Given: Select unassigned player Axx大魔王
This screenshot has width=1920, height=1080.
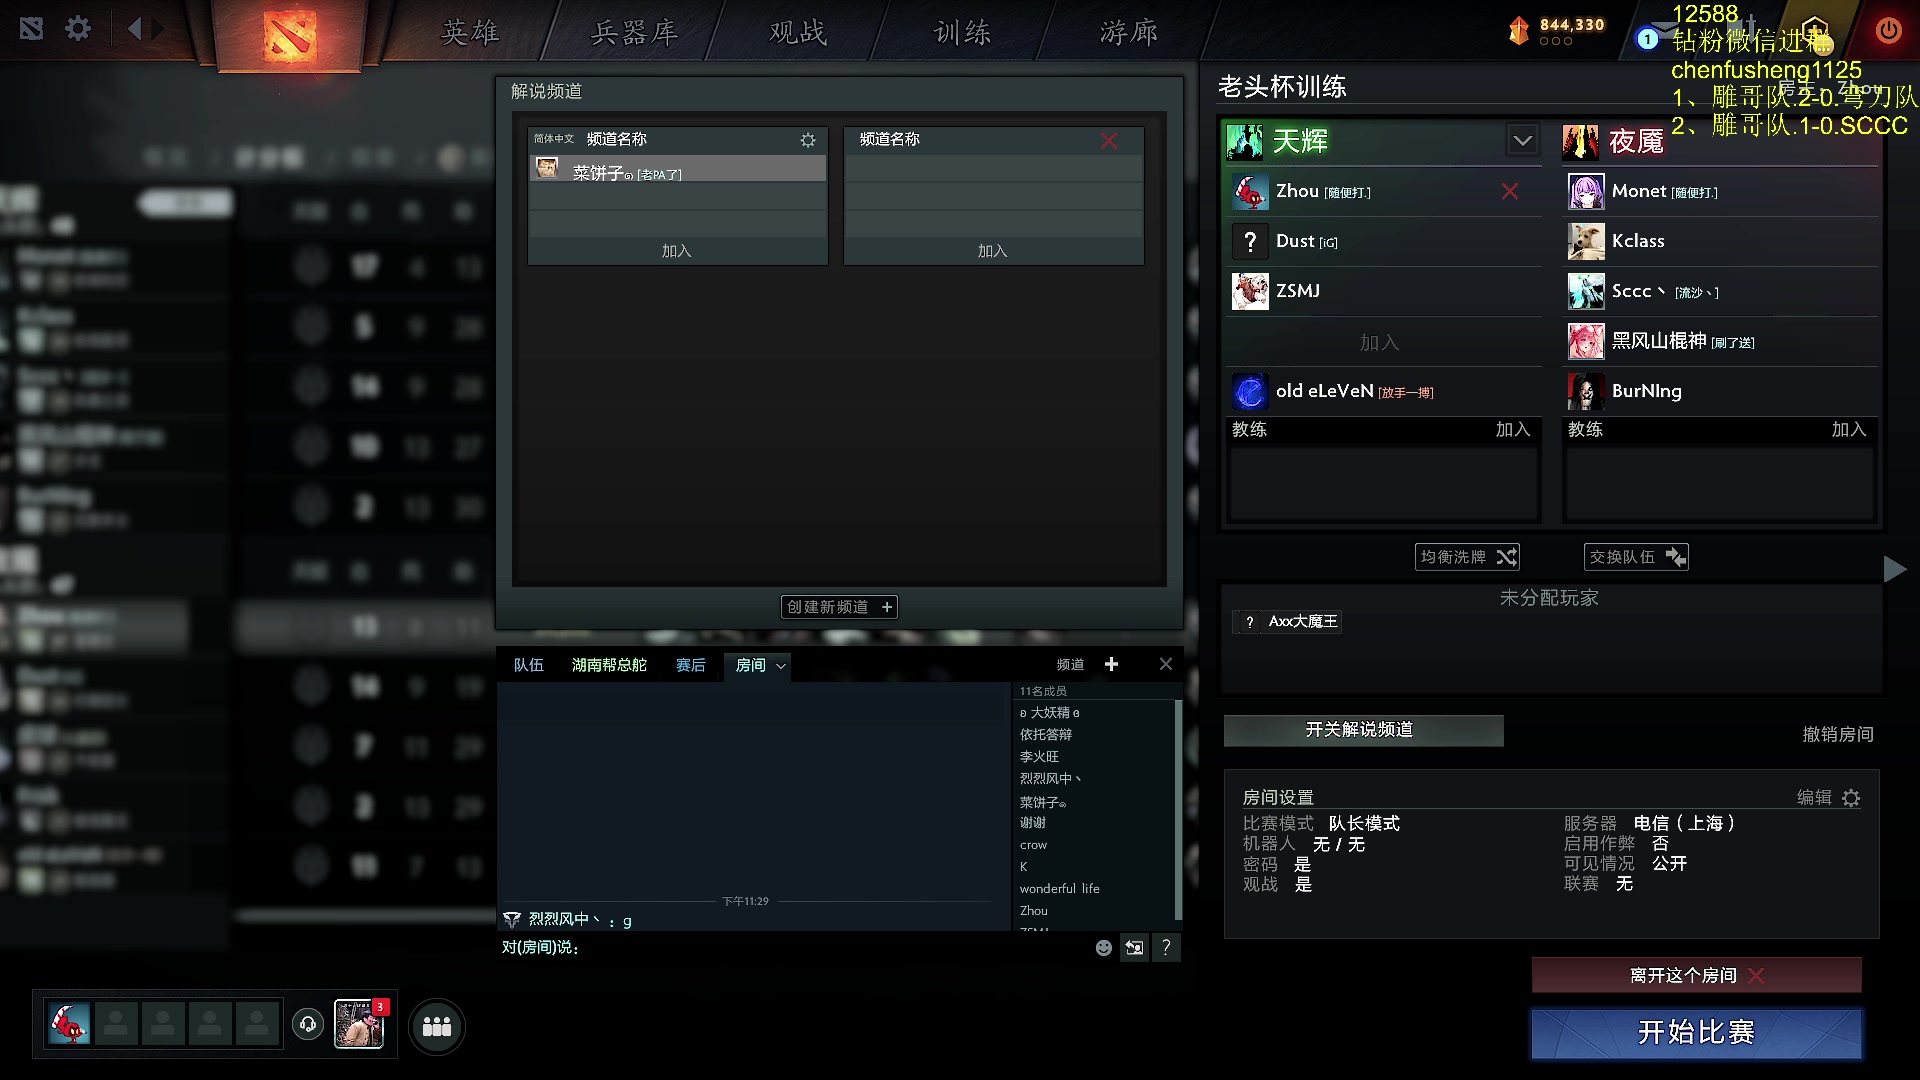Looking at the screenshot, I should 1287,621.
